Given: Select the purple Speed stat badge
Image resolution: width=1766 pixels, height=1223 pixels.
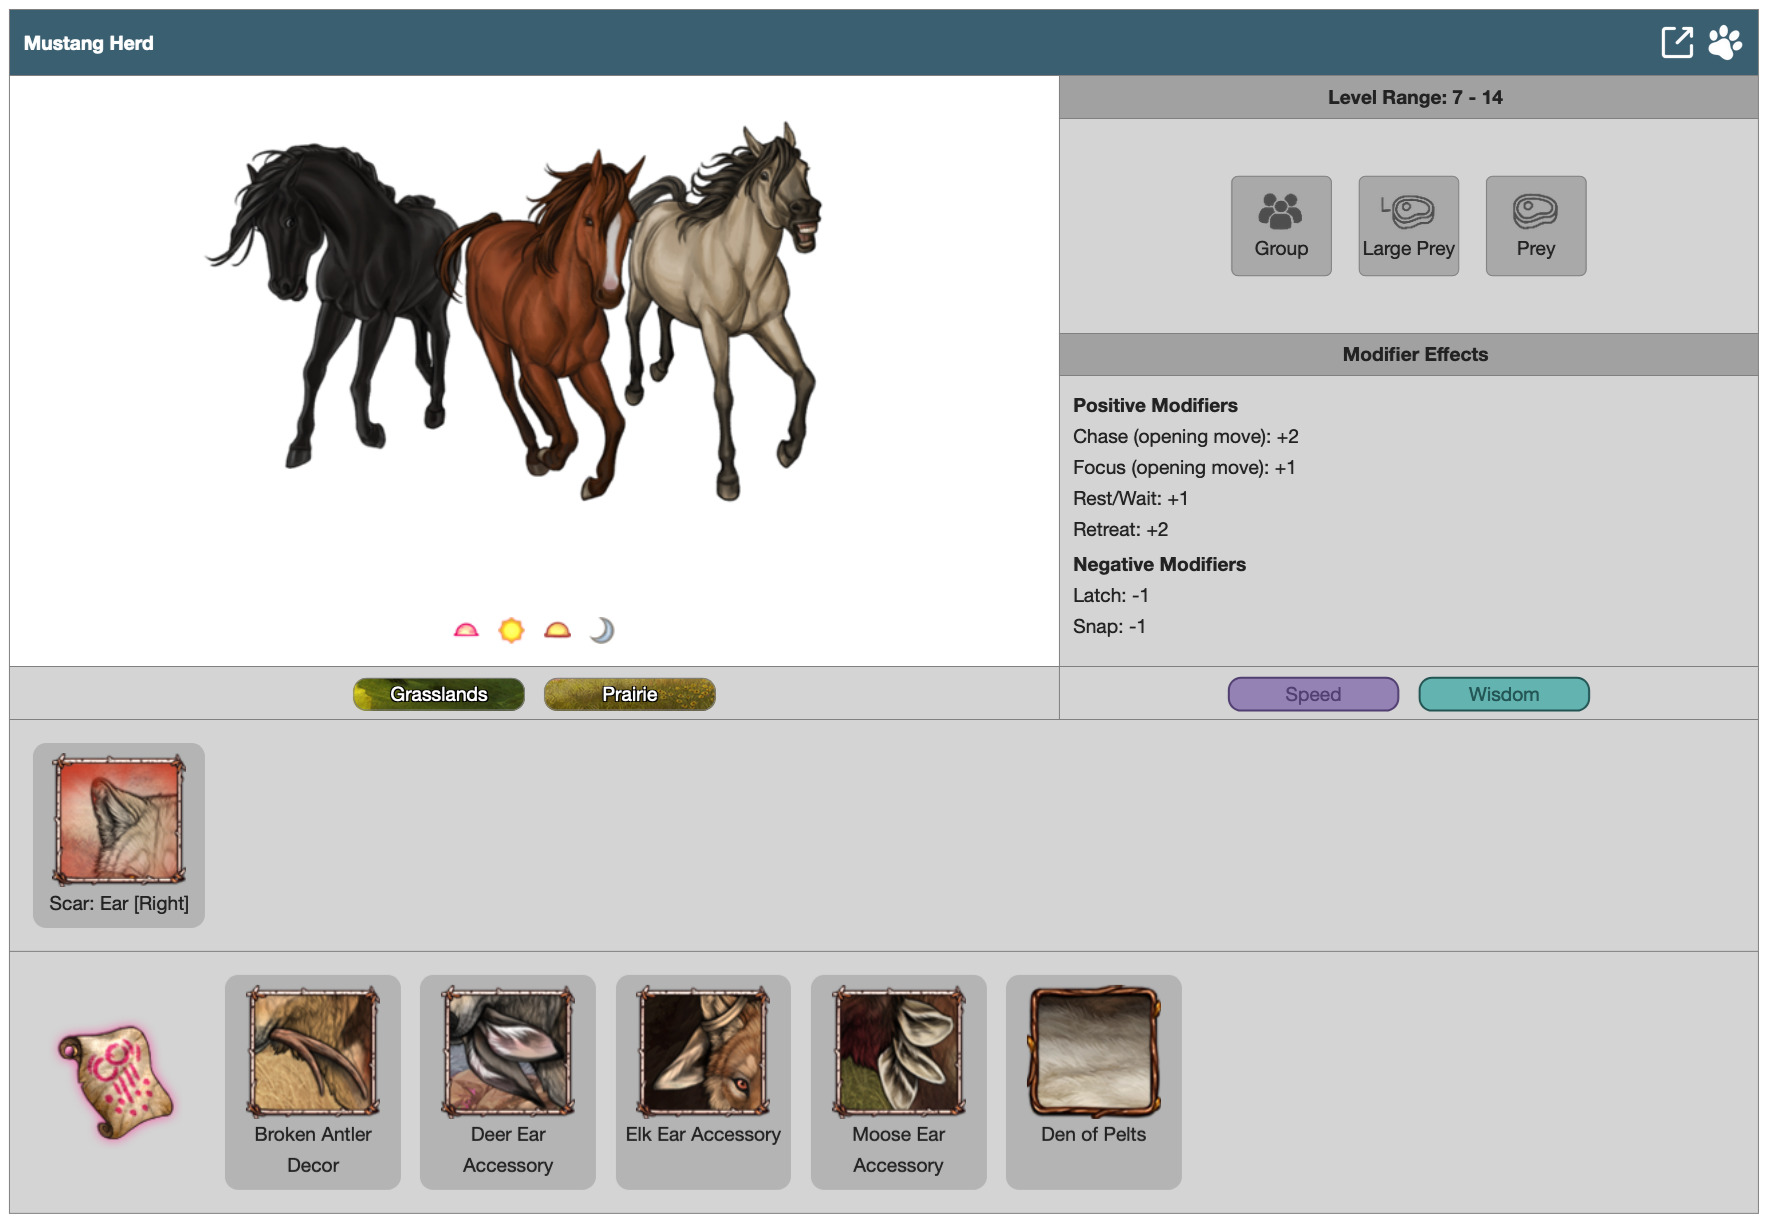Looking at the screenshot, I should (x=1313, y=694).
